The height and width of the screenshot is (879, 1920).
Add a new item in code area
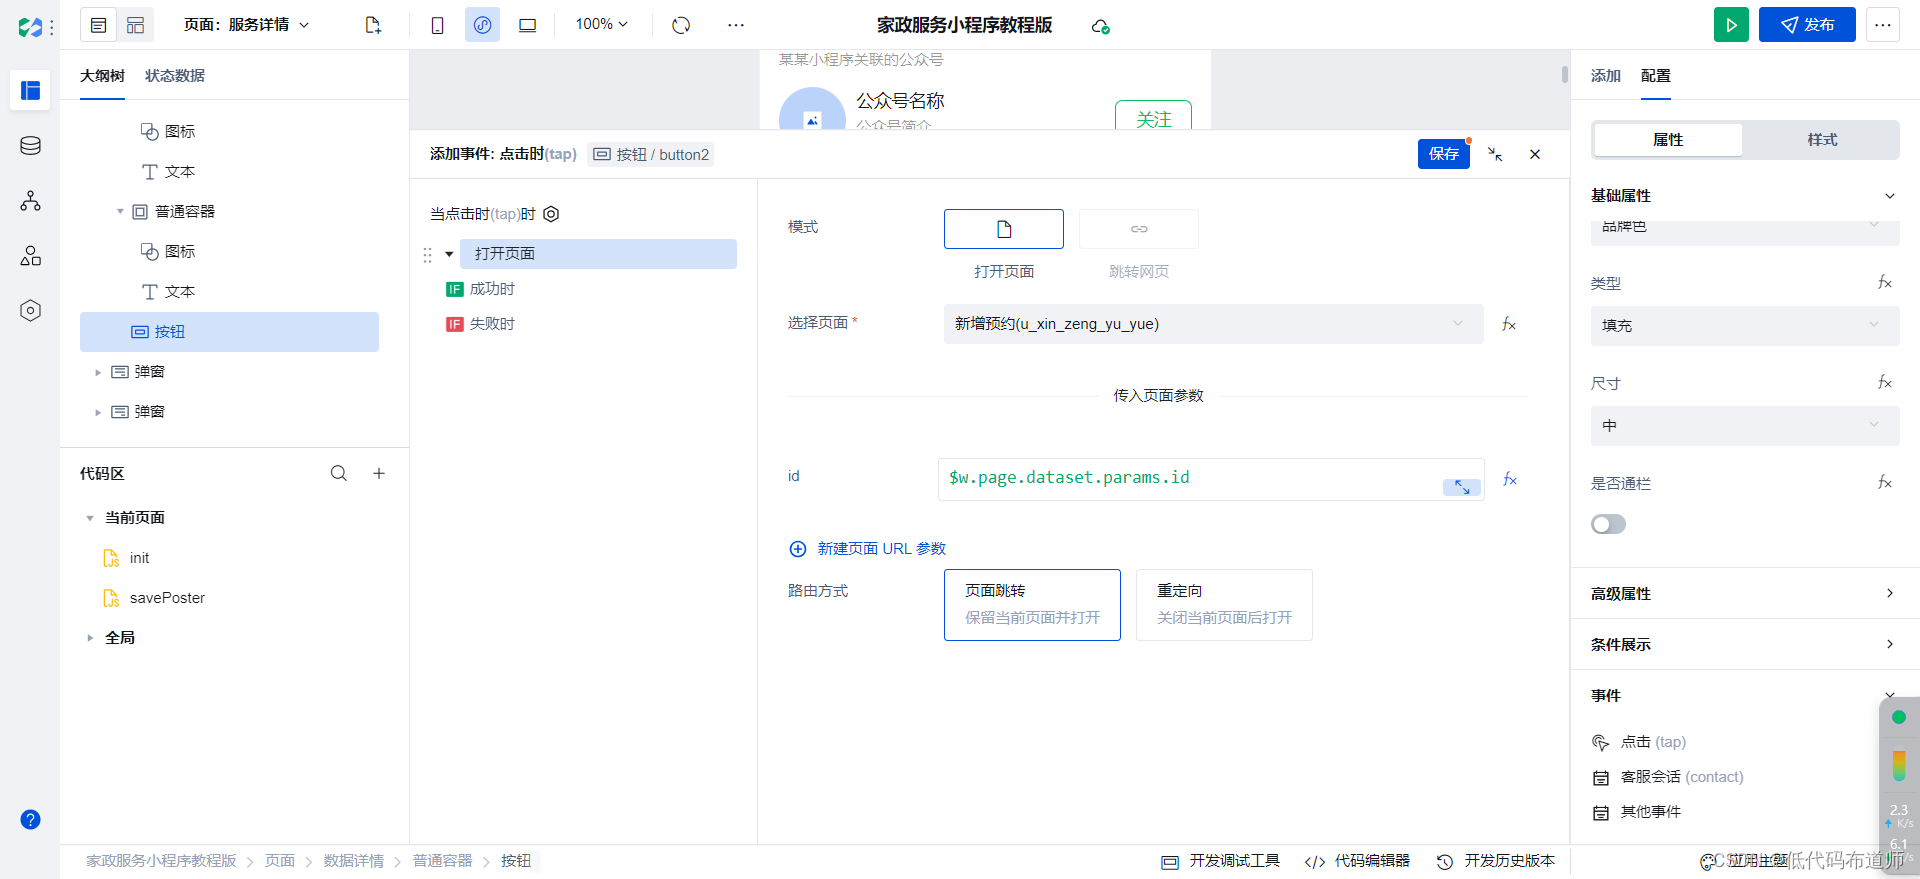point(379,473)
